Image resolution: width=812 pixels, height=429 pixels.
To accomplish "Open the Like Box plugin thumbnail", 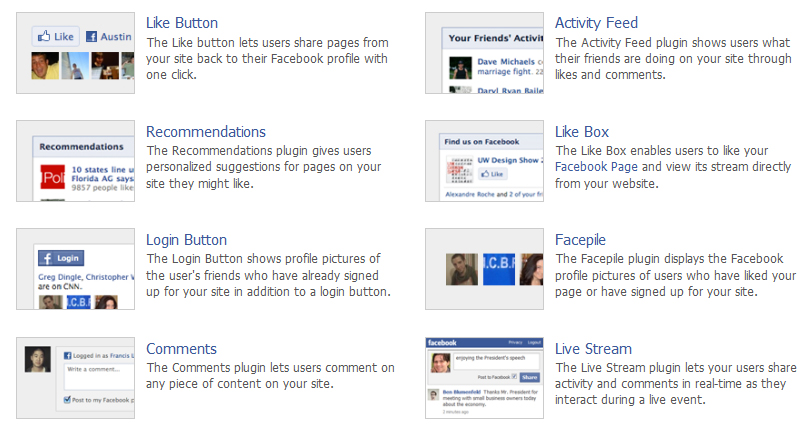I will (484, 161).
